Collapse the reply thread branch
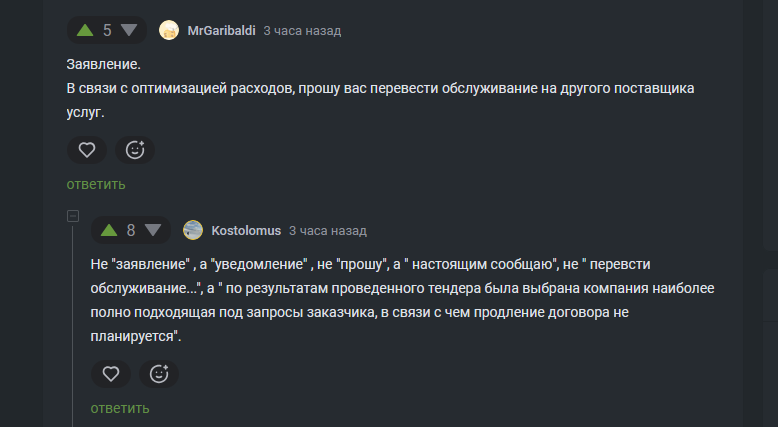Image resolution: width=778 pixels, height=427 pixels. coord(72,216)
